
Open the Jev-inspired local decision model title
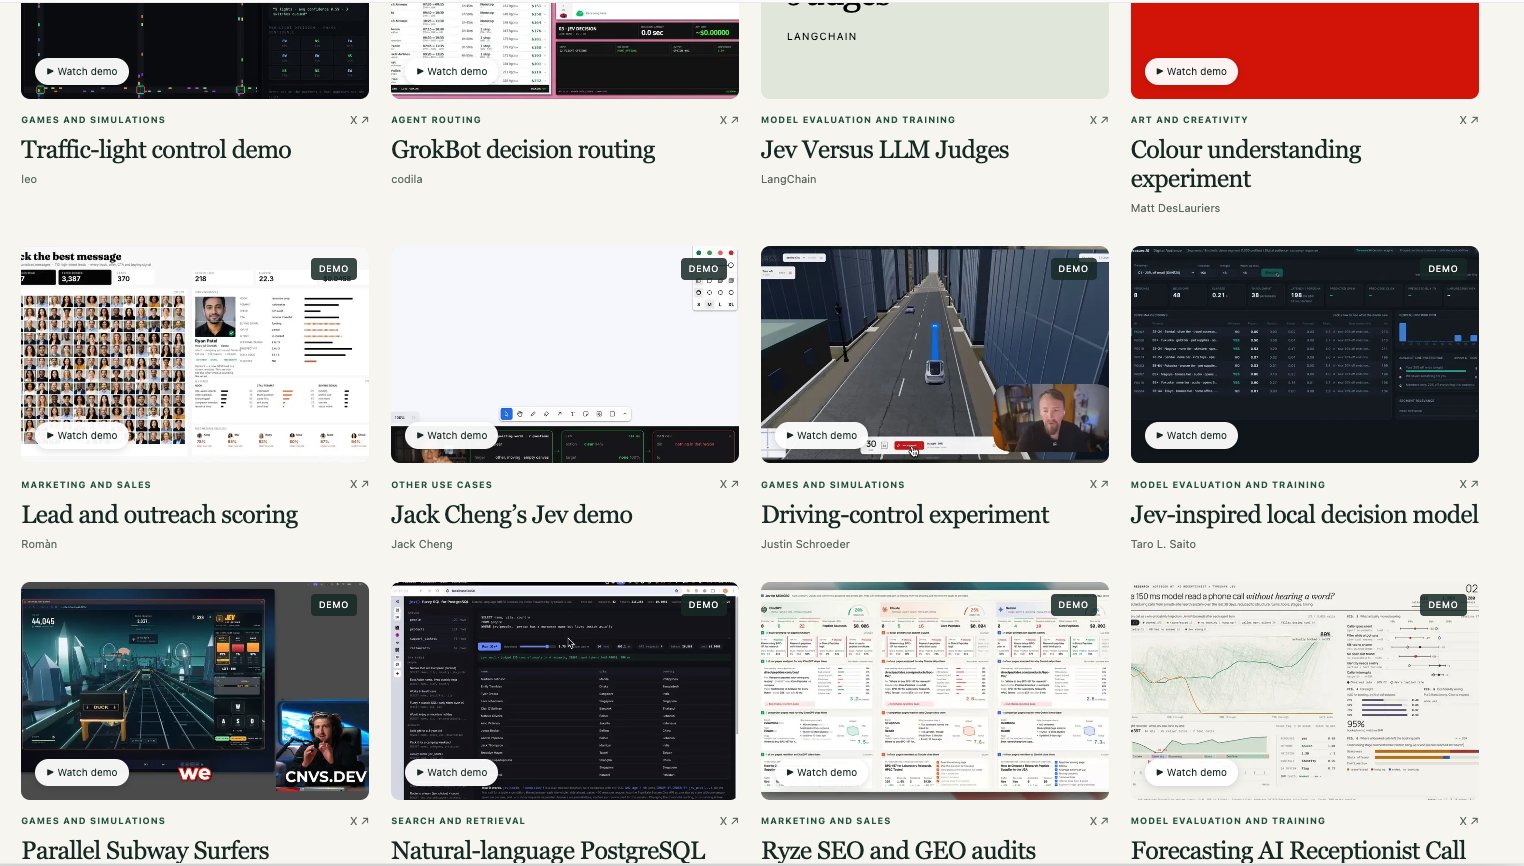(x=1304, y=515)
